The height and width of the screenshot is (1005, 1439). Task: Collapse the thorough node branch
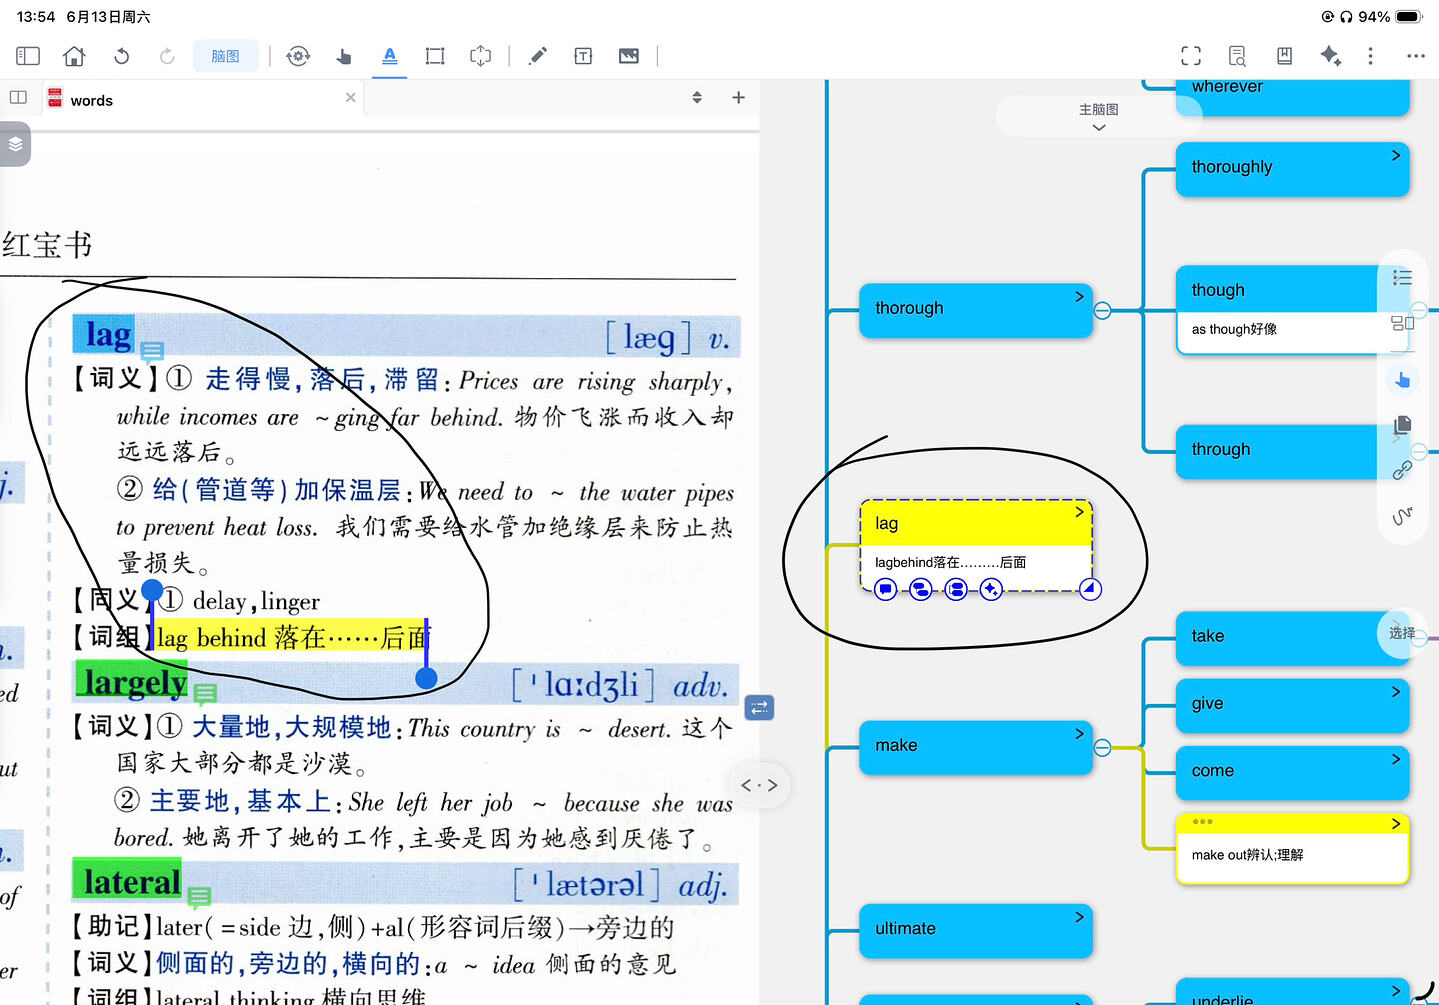point(1102,311)
